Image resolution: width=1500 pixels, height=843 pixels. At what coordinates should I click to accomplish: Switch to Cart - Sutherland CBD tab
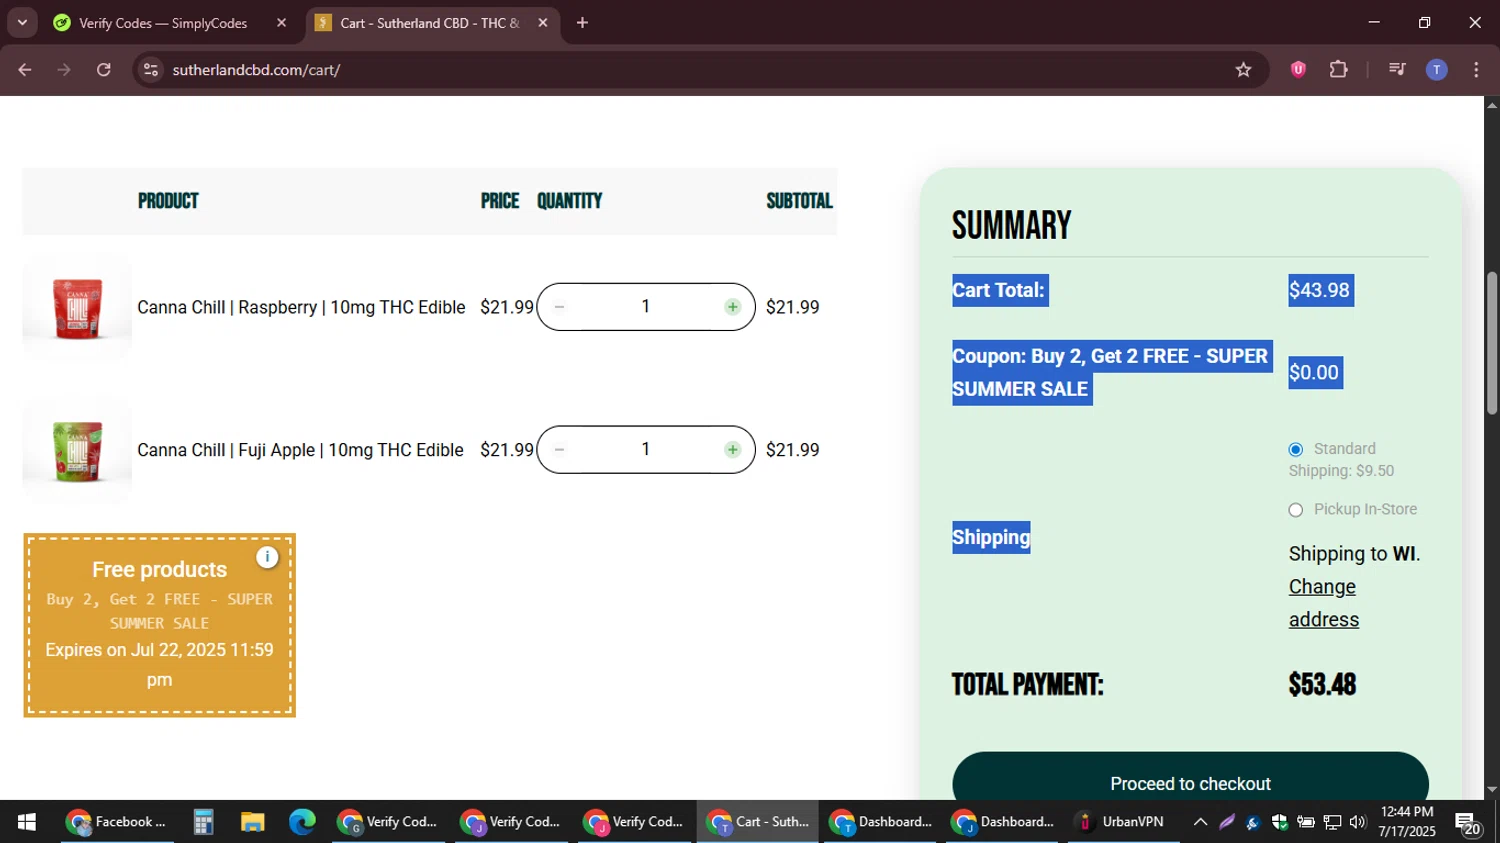[432, 23]
